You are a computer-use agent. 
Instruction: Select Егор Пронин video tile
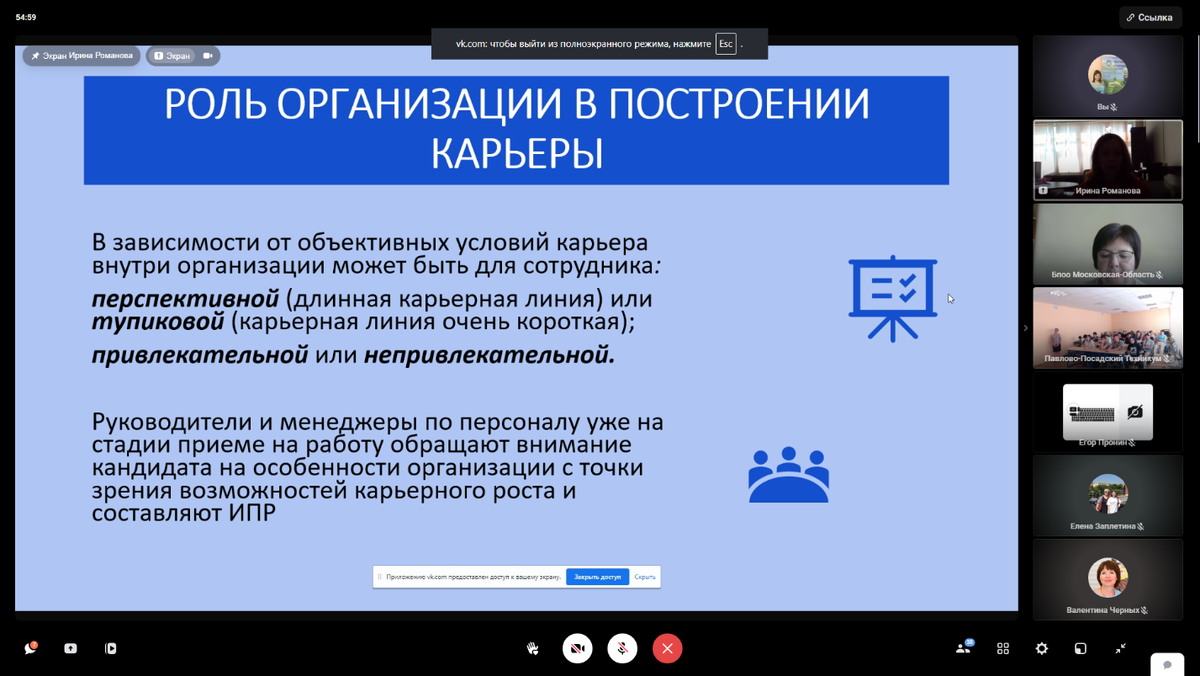point(1107,411)
